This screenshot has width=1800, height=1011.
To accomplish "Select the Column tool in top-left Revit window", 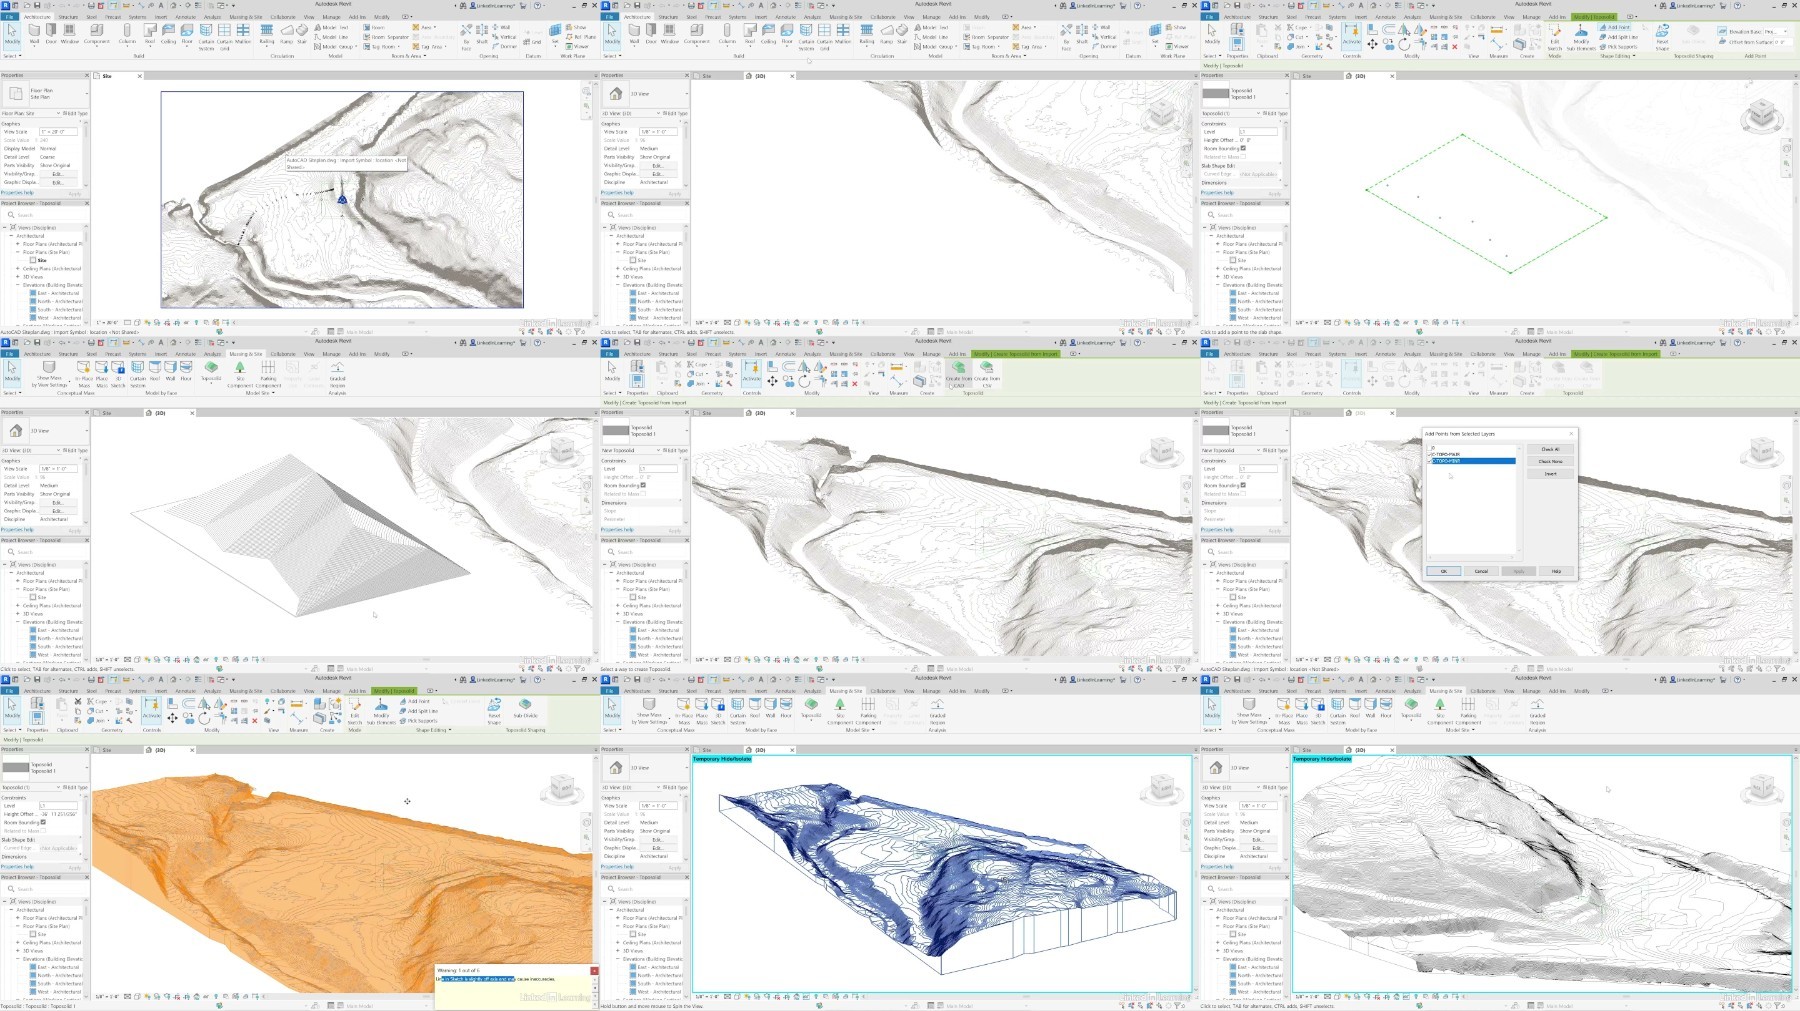I will pyautogui.click(x=127, y=33).
